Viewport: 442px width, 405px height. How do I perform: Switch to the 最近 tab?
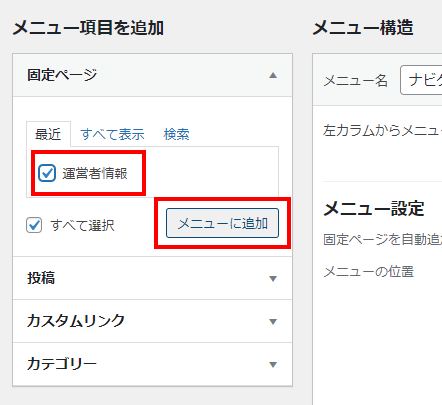pyautogui.click(x=48, y=134)
